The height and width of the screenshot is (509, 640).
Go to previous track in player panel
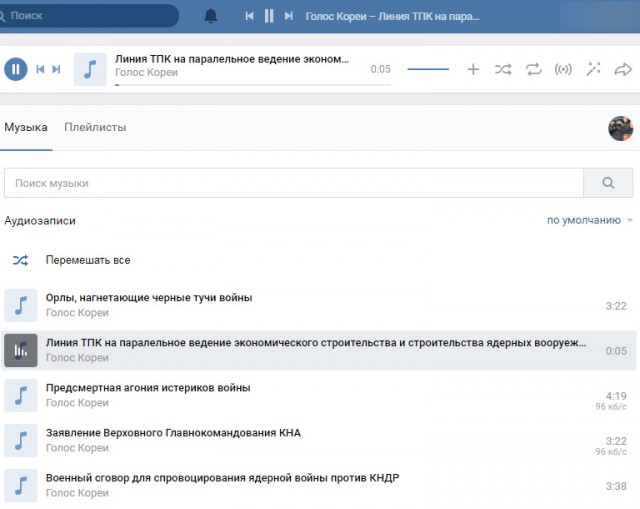point(40,69)
